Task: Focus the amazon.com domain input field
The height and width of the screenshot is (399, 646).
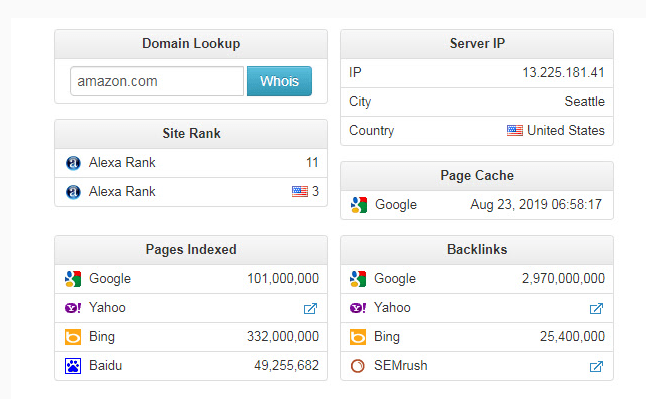Action: tap(157, 81)
